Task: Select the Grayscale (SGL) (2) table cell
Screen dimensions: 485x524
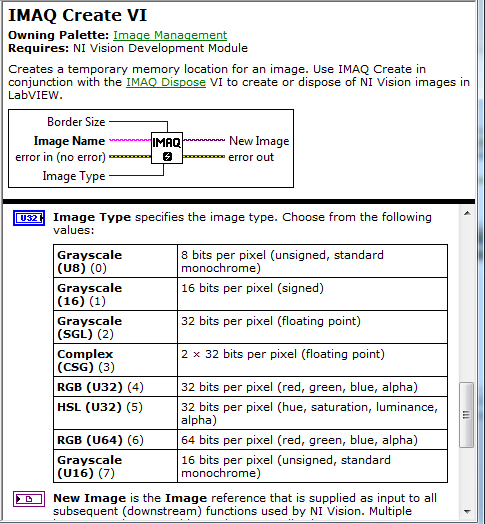Action: coord(115,327)
